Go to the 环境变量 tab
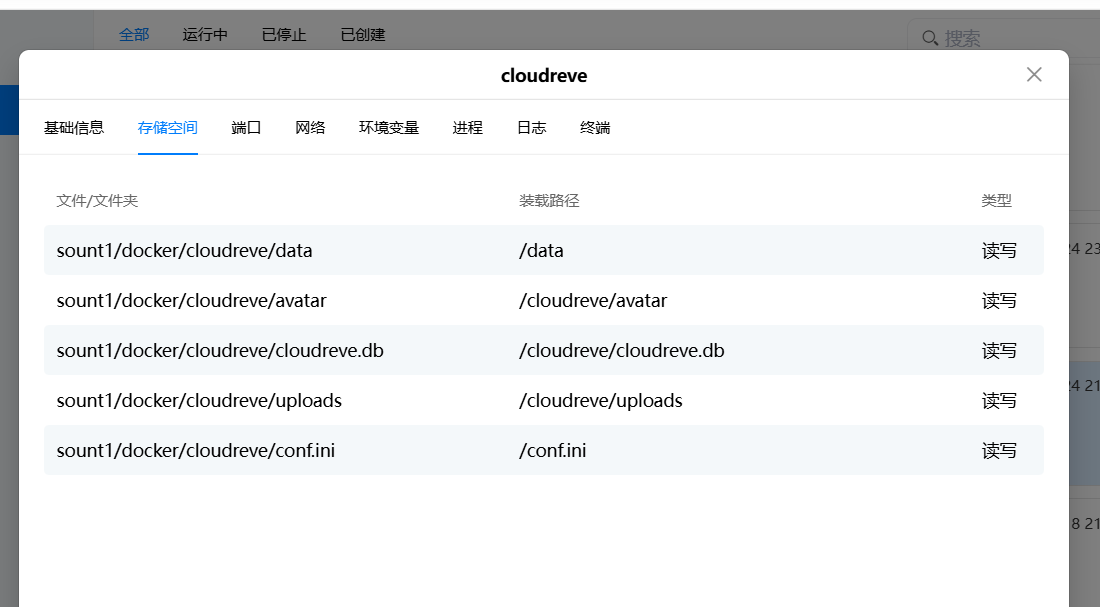This screenshot has height=607, width=1100. 389,128
